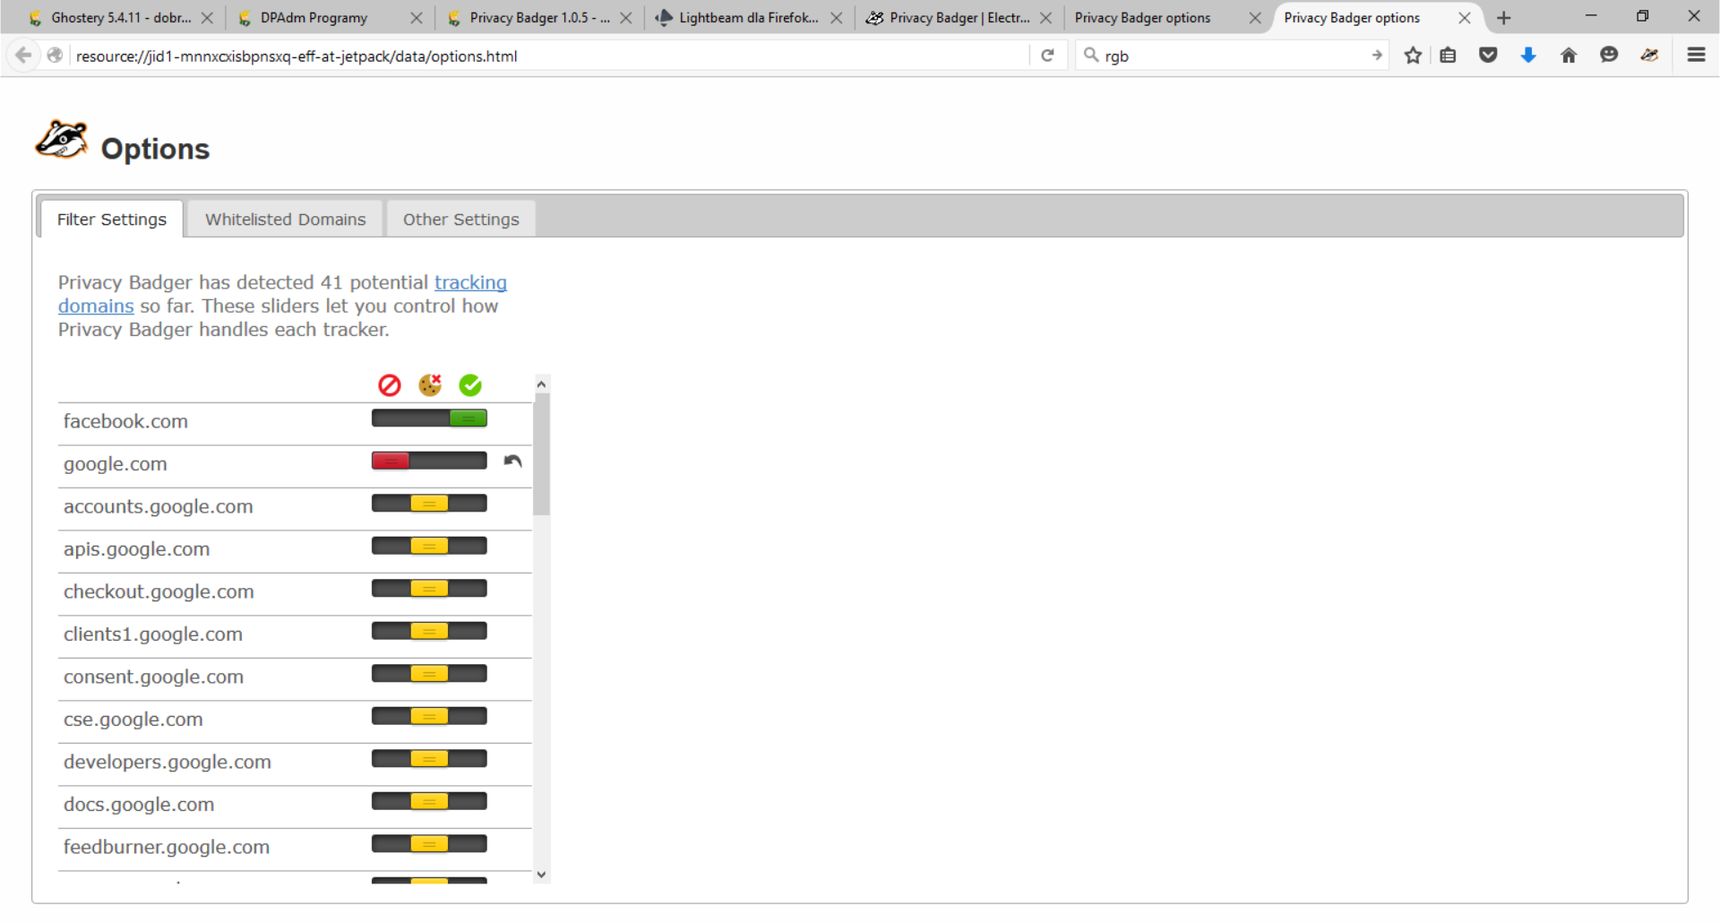Click the checkout.google.com slider
1720x923 pixels.
click(x=429, y=588)
